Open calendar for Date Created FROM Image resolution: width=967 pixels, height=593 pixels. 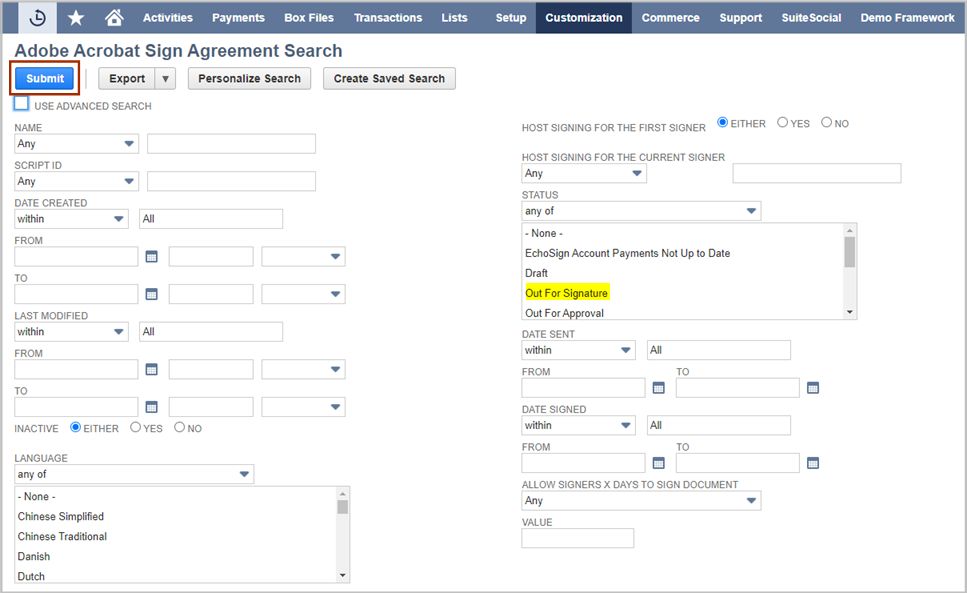(151, 256)
